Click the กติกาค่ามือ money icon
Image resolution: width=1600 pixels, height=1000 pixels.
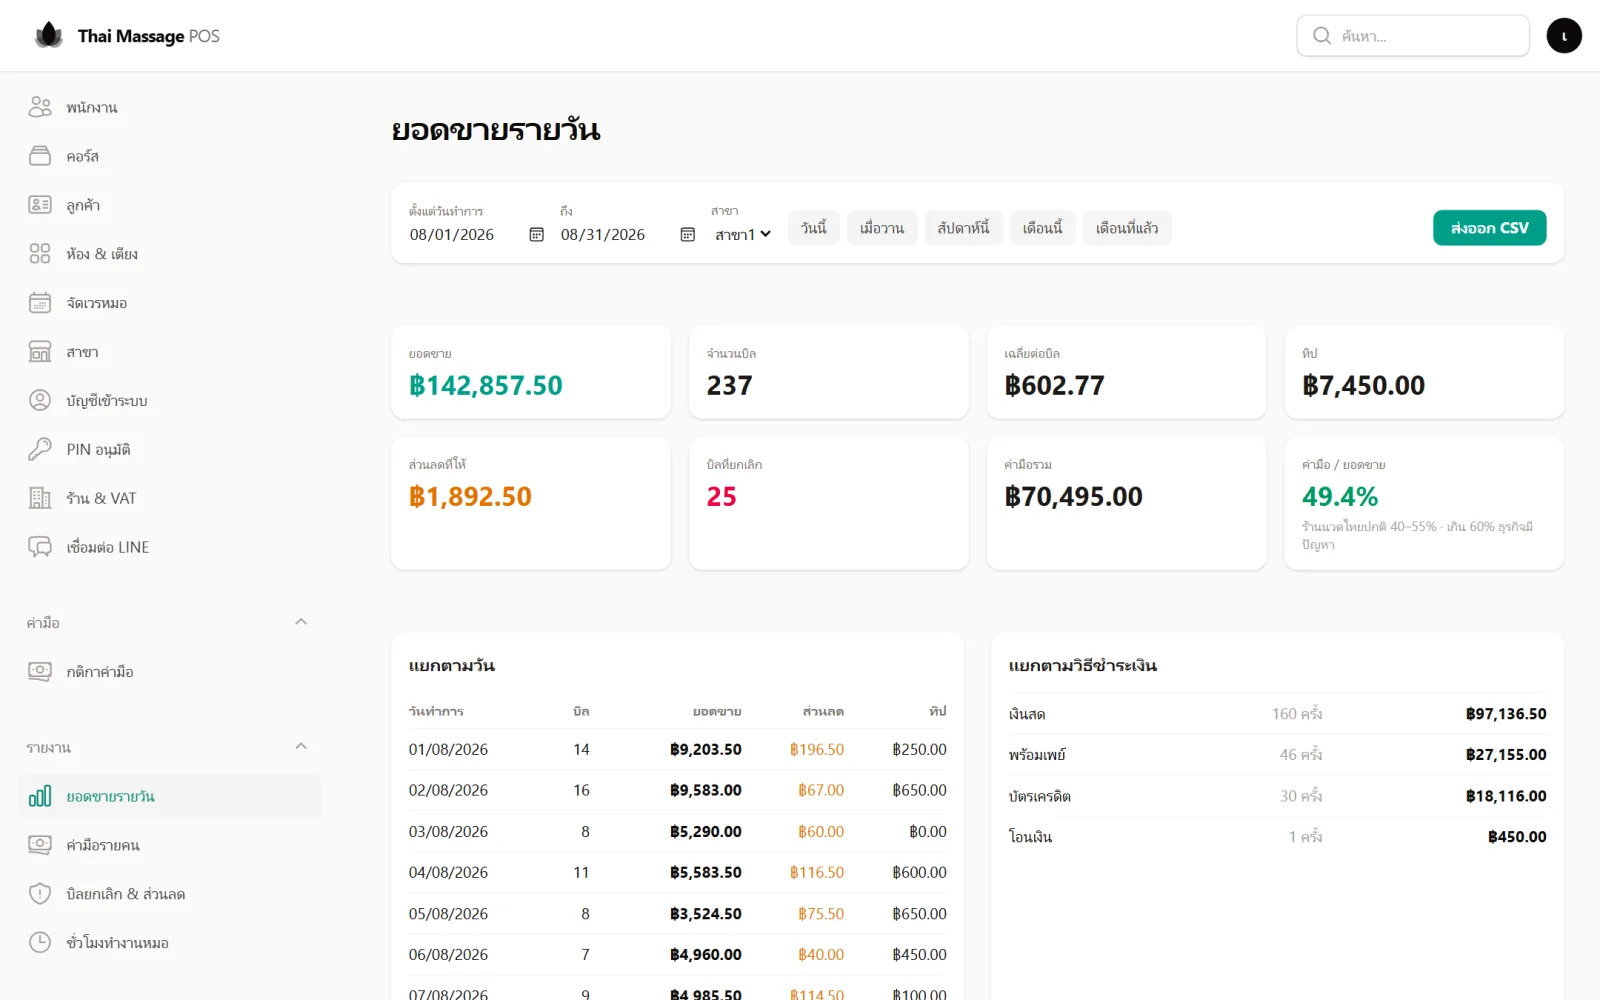tap(40, 672)
